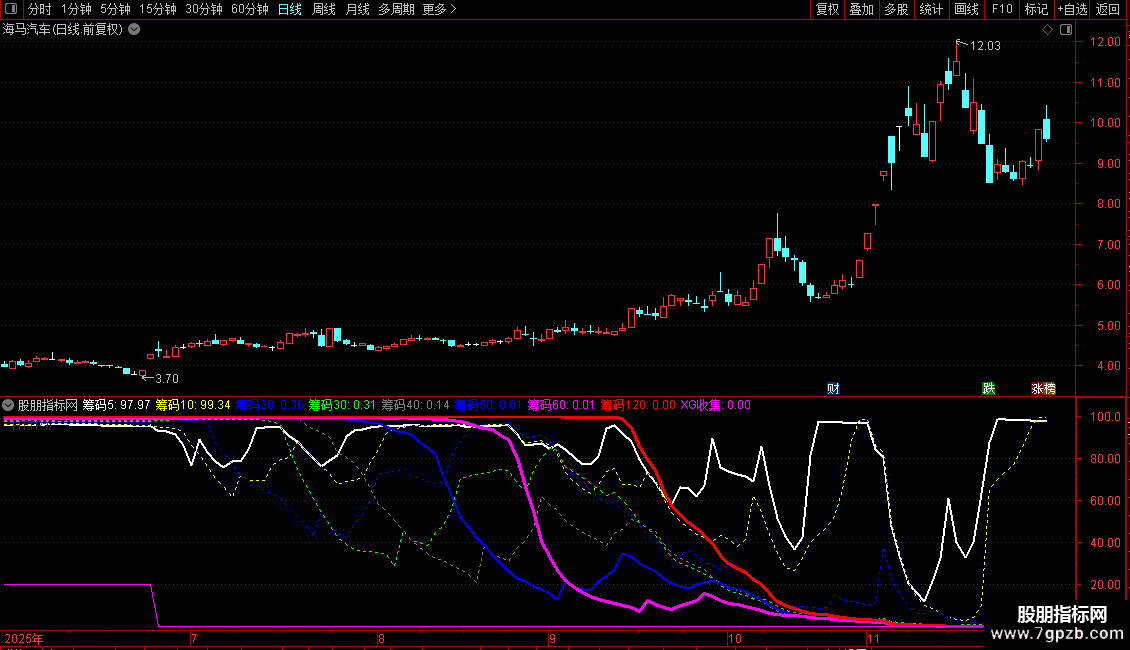Switch chart to 周线 weekly period
The height and width of the screenshot is (650, 1130).
(323, 10)
